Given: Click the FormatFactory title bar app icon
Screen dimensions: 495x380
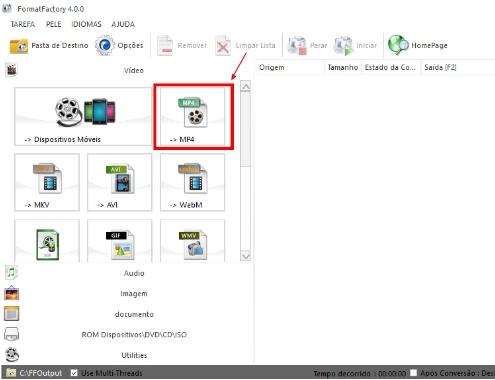Looking at the screenshot, I should tap(7, 9).
